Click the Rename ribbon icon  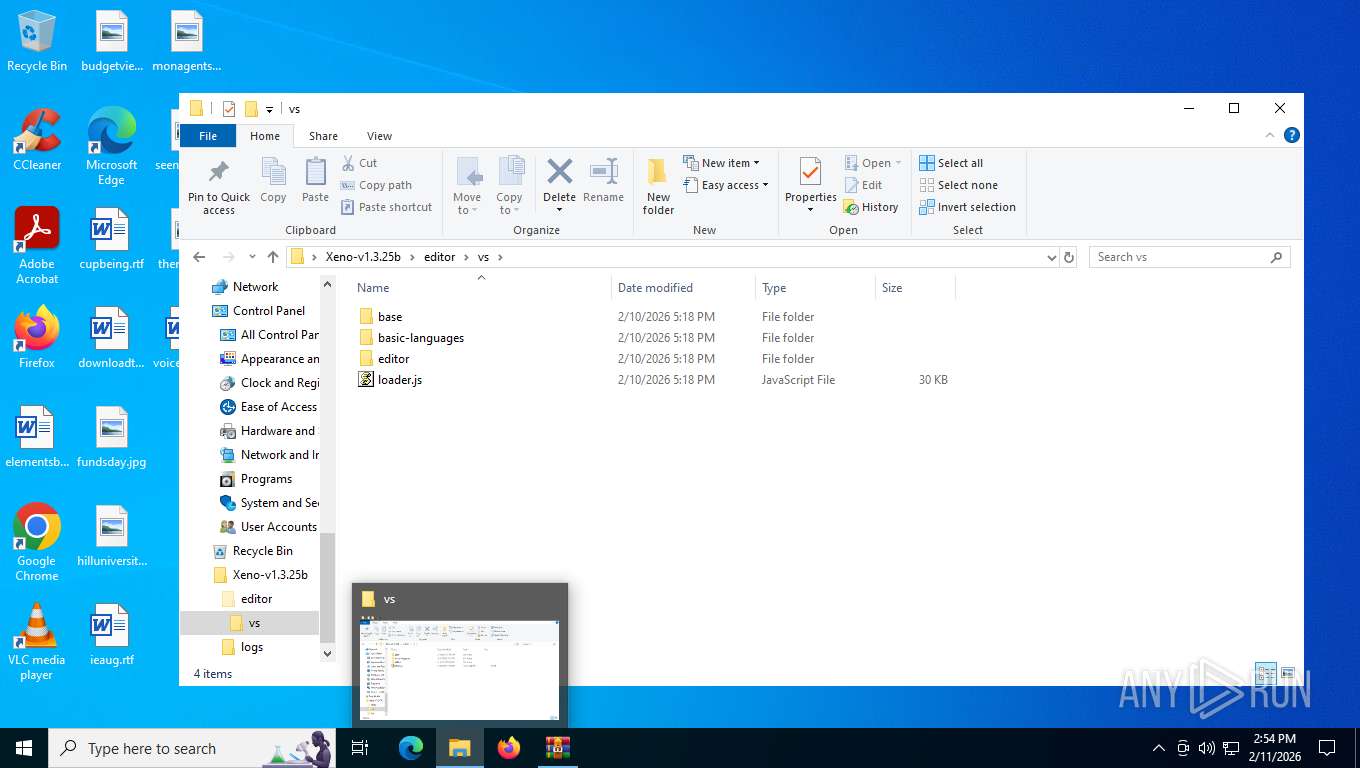(603, 180)
